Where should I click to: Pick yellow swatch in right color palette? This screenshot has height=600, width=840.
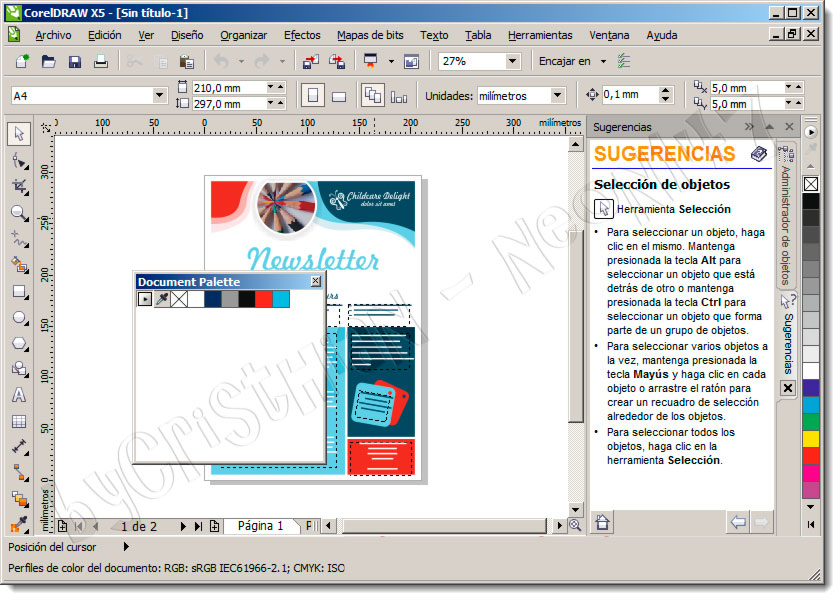click(x=811, y=439)
